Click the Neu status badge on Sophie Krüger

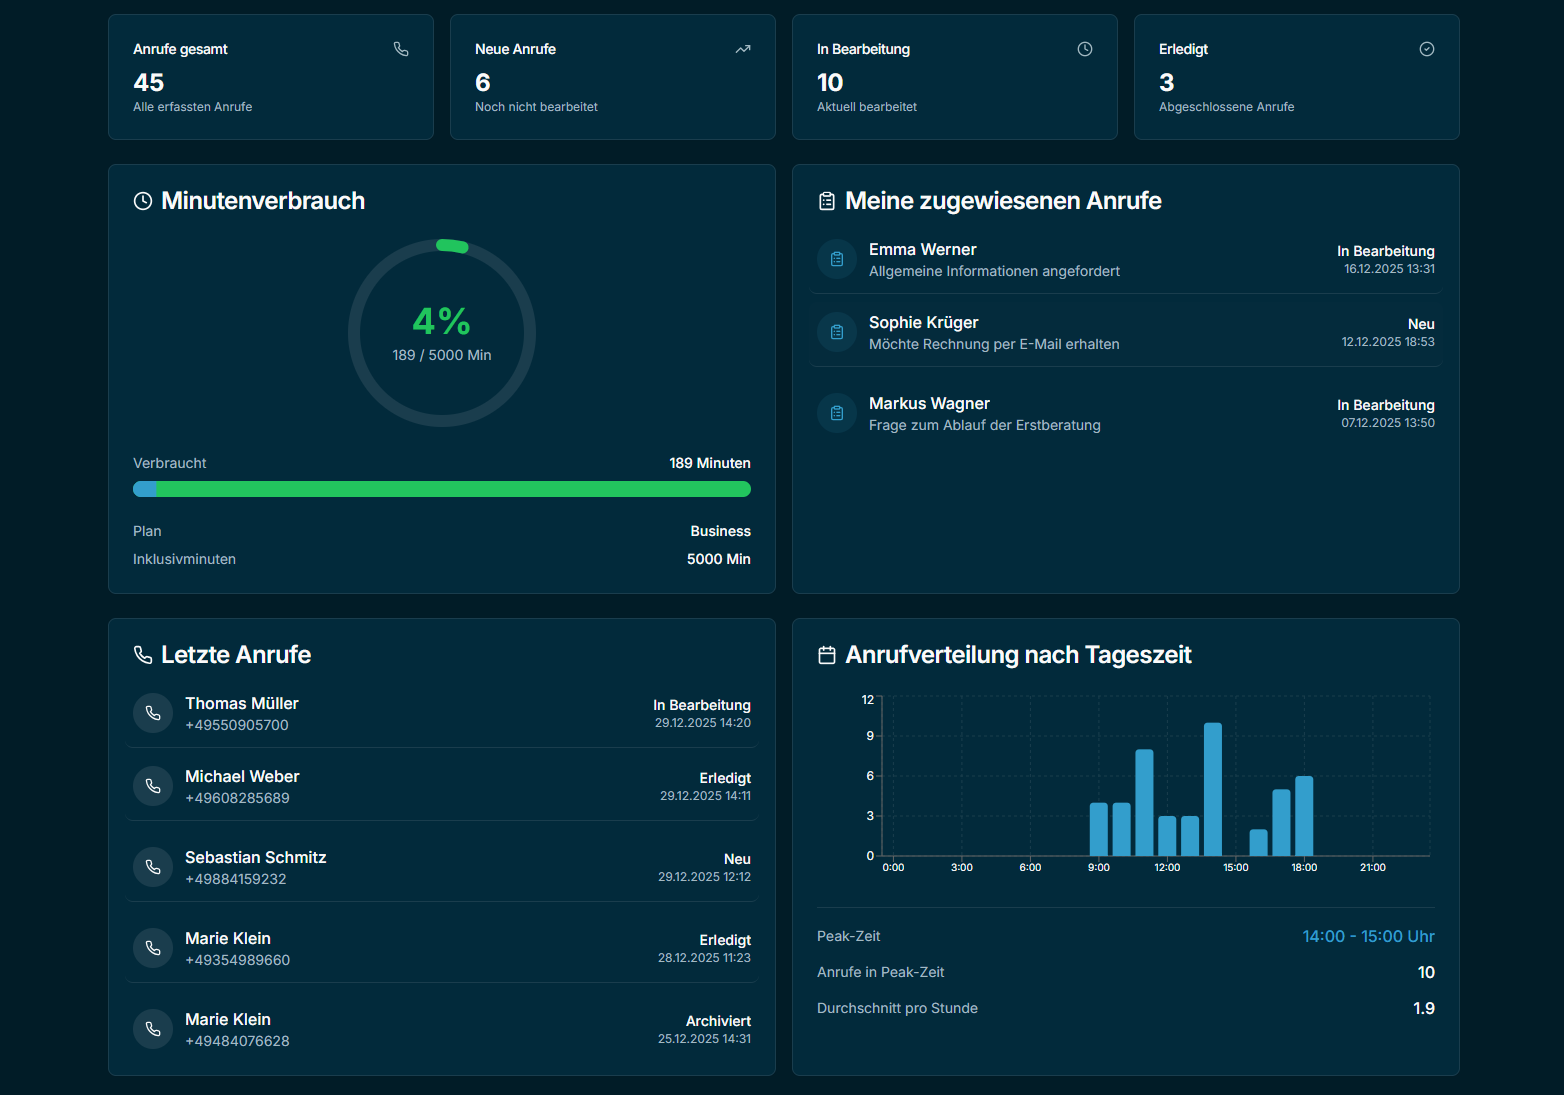pos(1421,323)
